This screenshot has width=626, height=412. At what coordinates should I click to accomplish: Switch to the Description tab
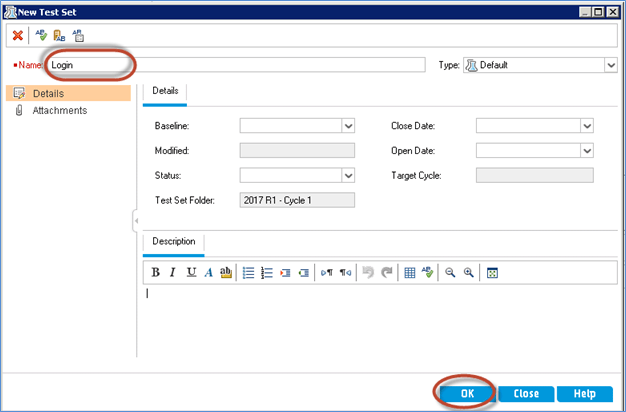click(x=174, y=242)
